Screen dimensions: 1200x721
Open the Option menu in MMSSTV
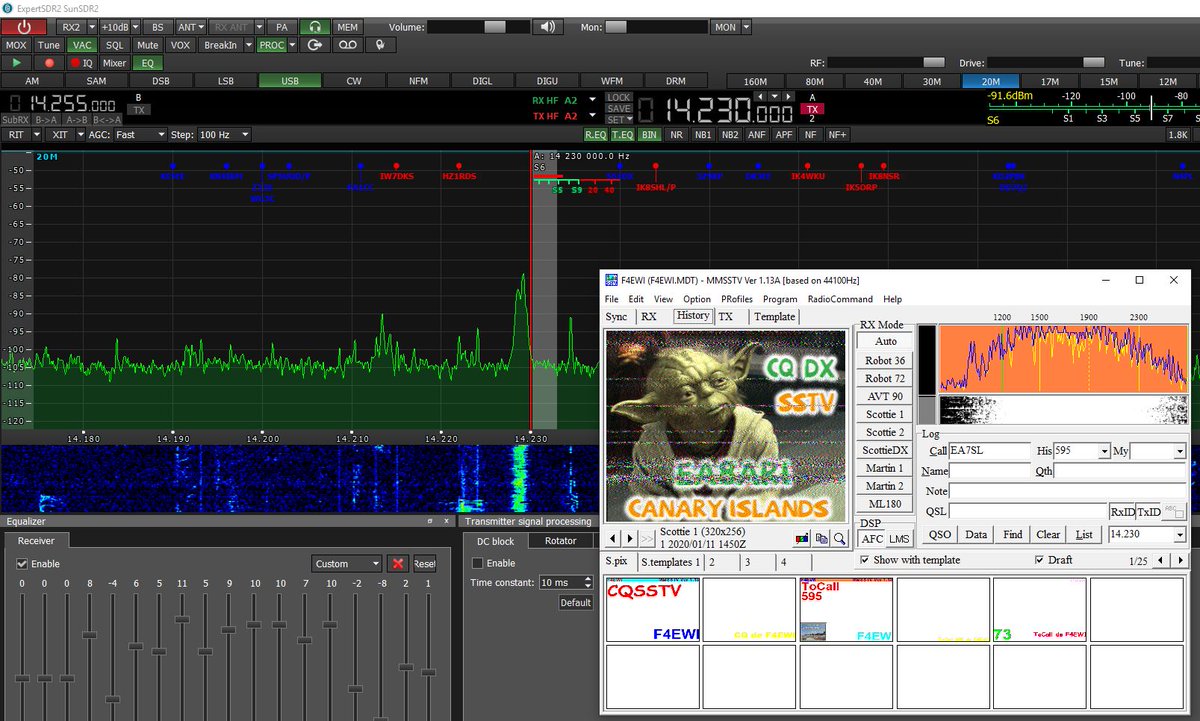(x=697, y=299)
